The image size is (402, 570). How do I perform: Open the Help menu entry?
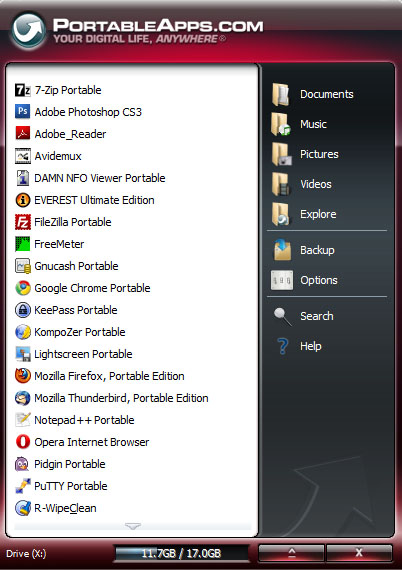point(300,346)
